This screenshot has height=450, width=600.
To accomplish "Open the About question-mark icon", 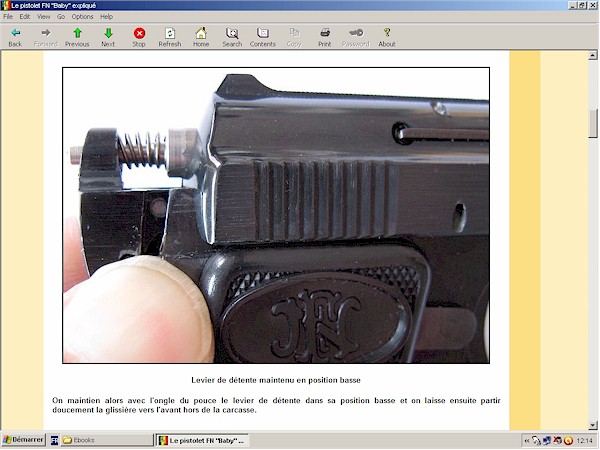I will (387, 33).
